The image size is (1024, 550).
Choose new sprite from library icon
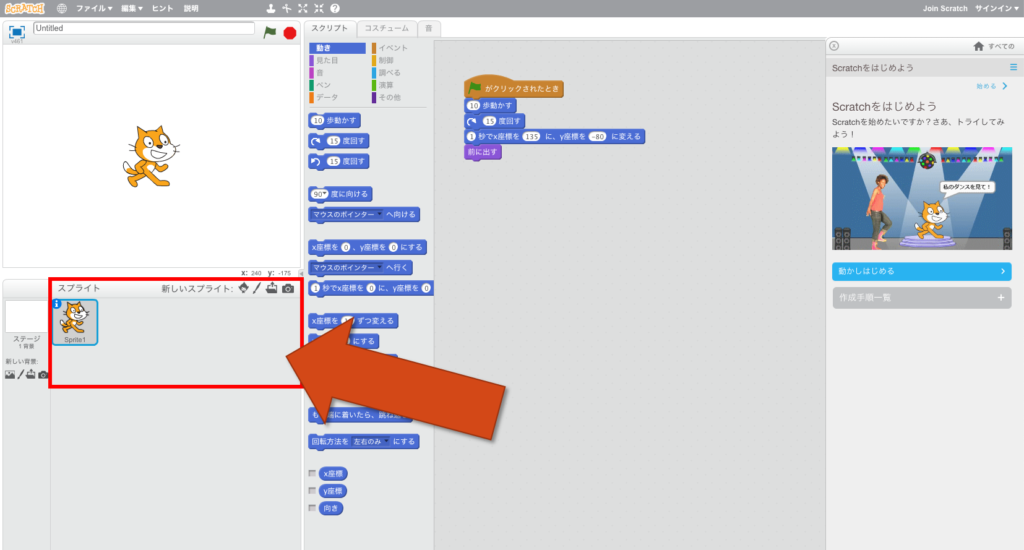pos(243,289)
